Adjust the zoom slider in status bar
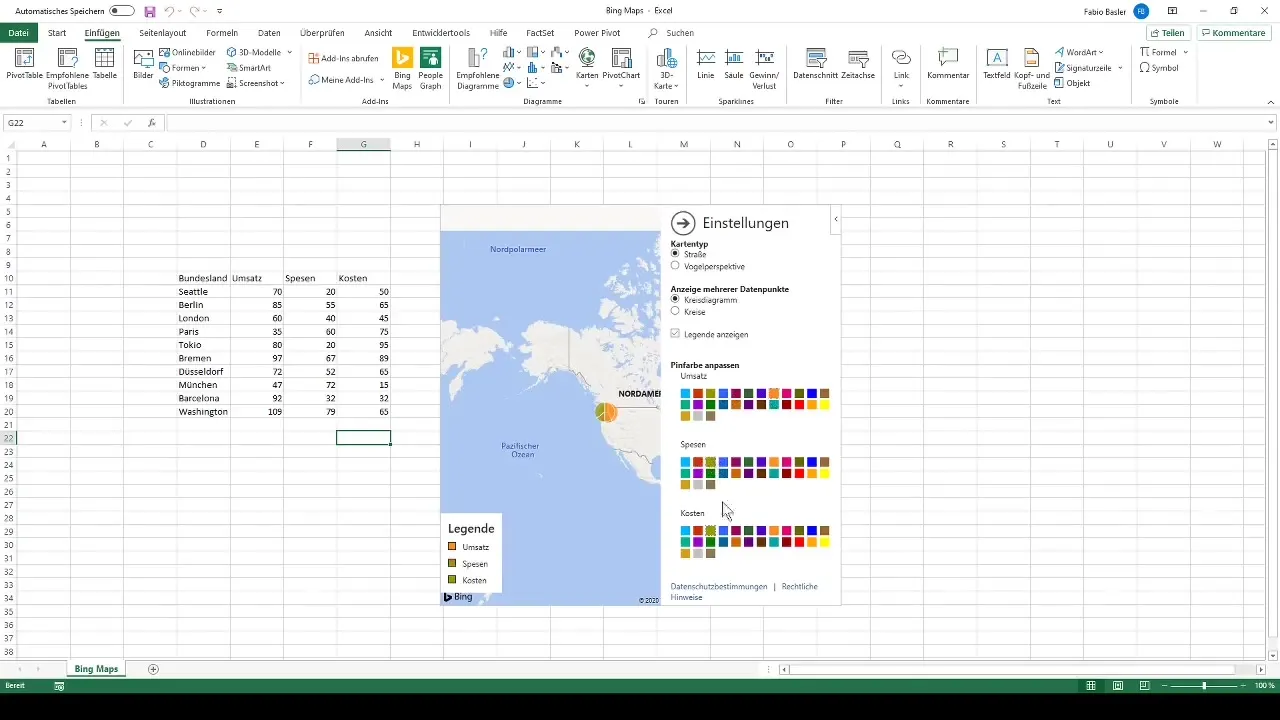The width and height of the screenshot is (1280, 720). (1204, 686)
